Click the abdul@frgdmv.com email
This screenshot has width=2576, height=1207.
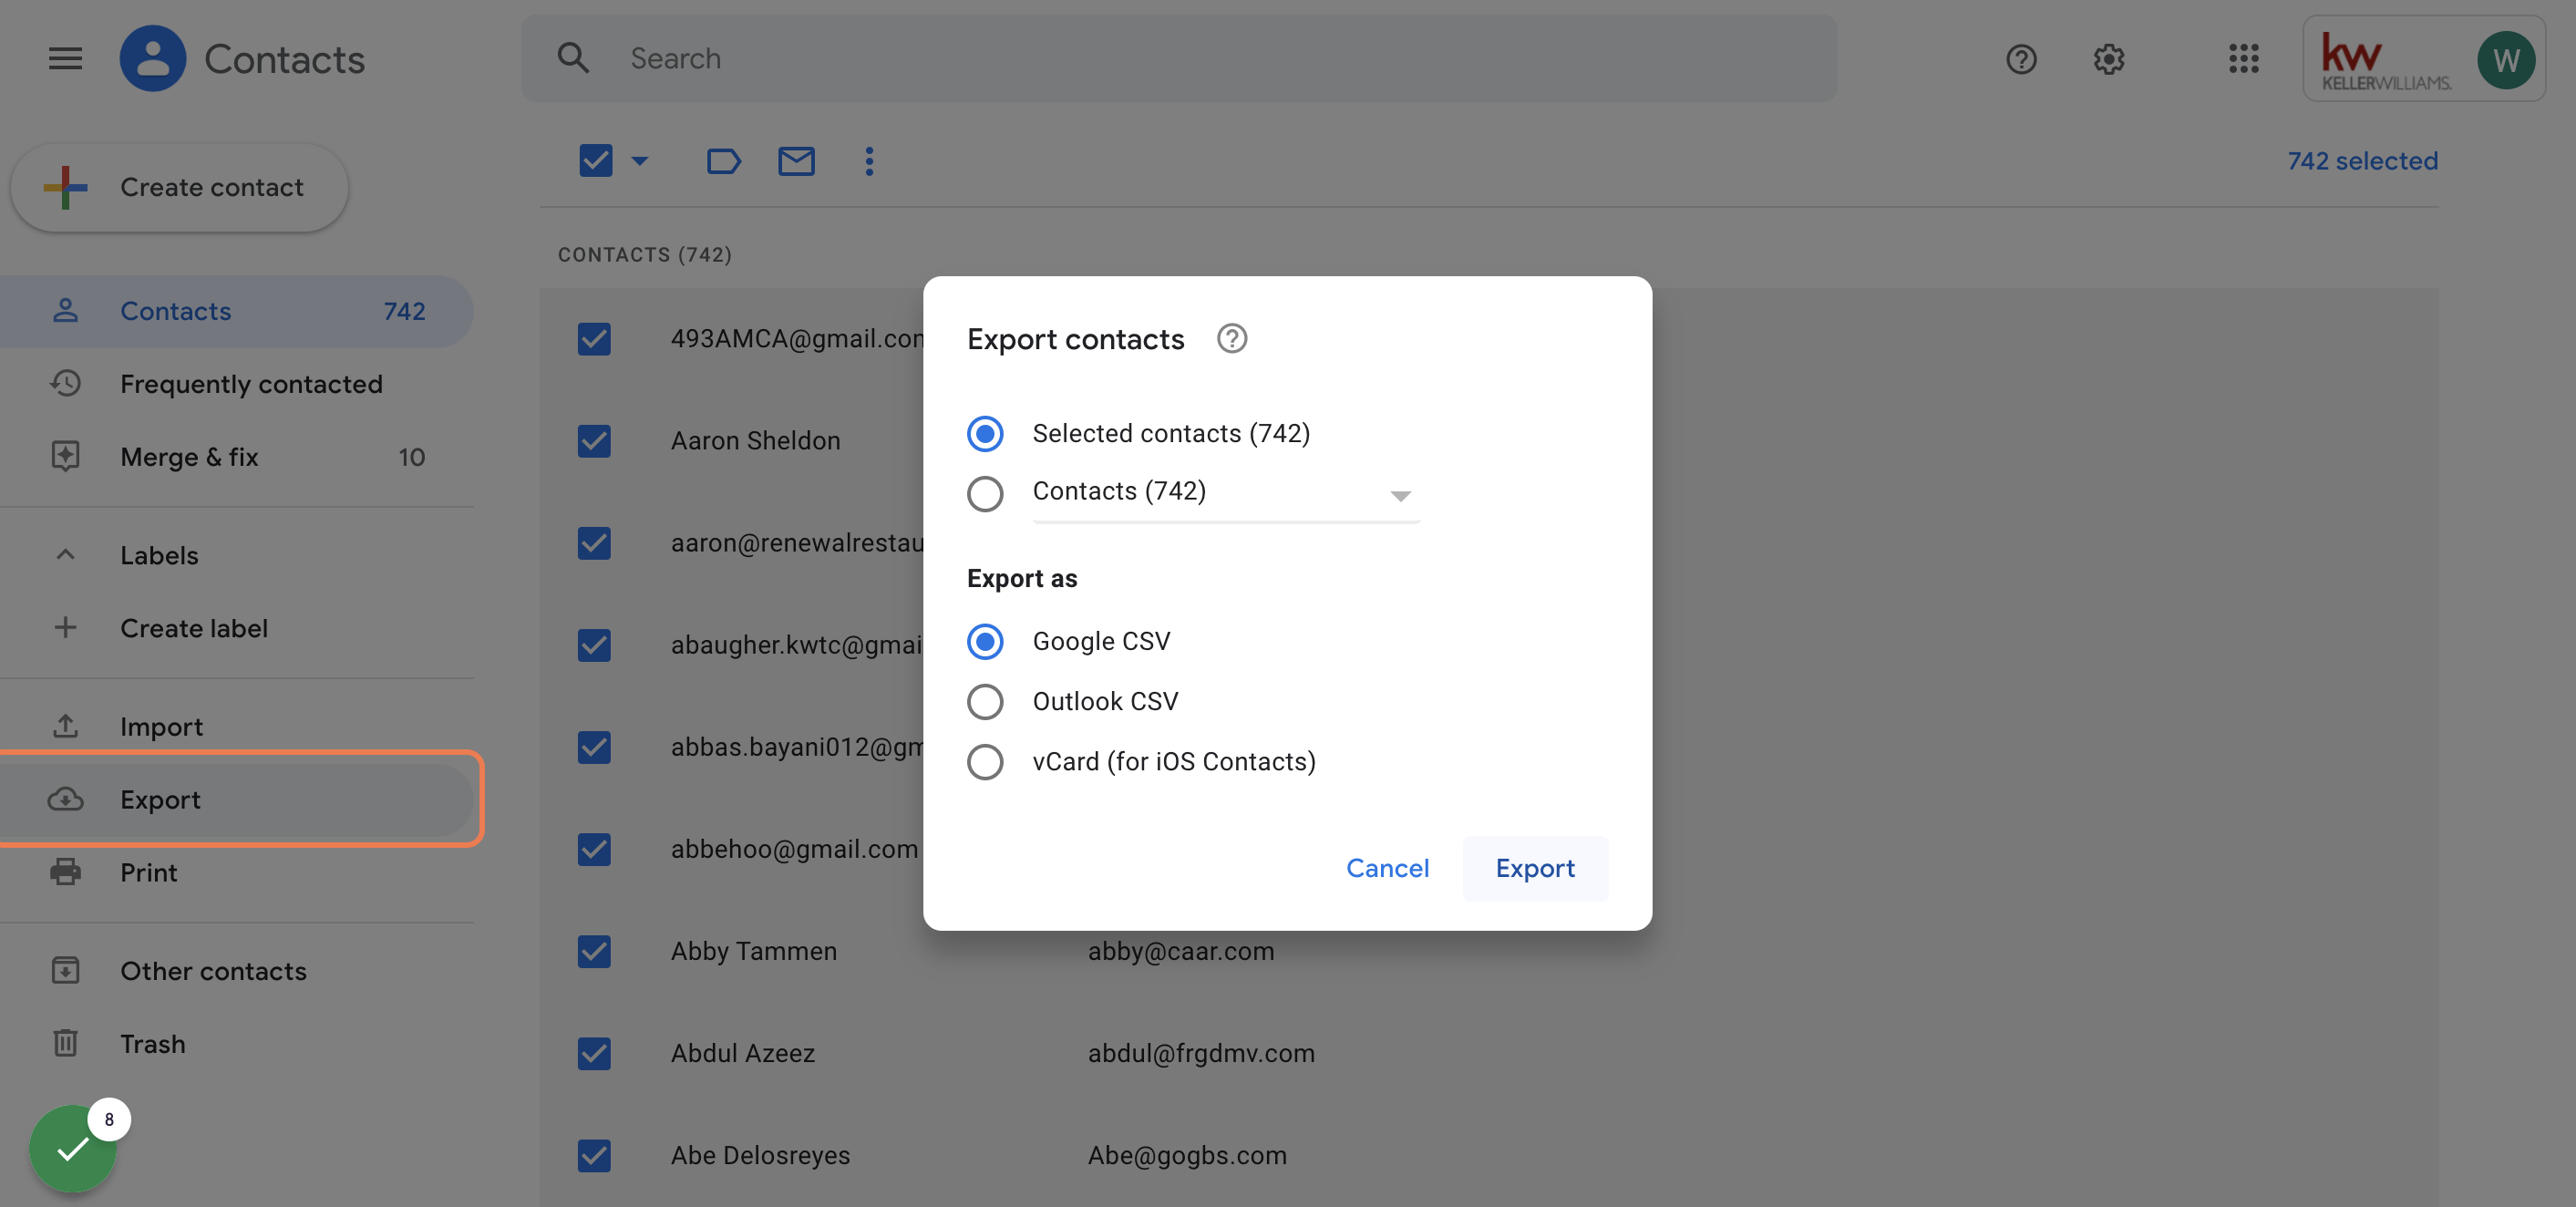point(1201,1053)
